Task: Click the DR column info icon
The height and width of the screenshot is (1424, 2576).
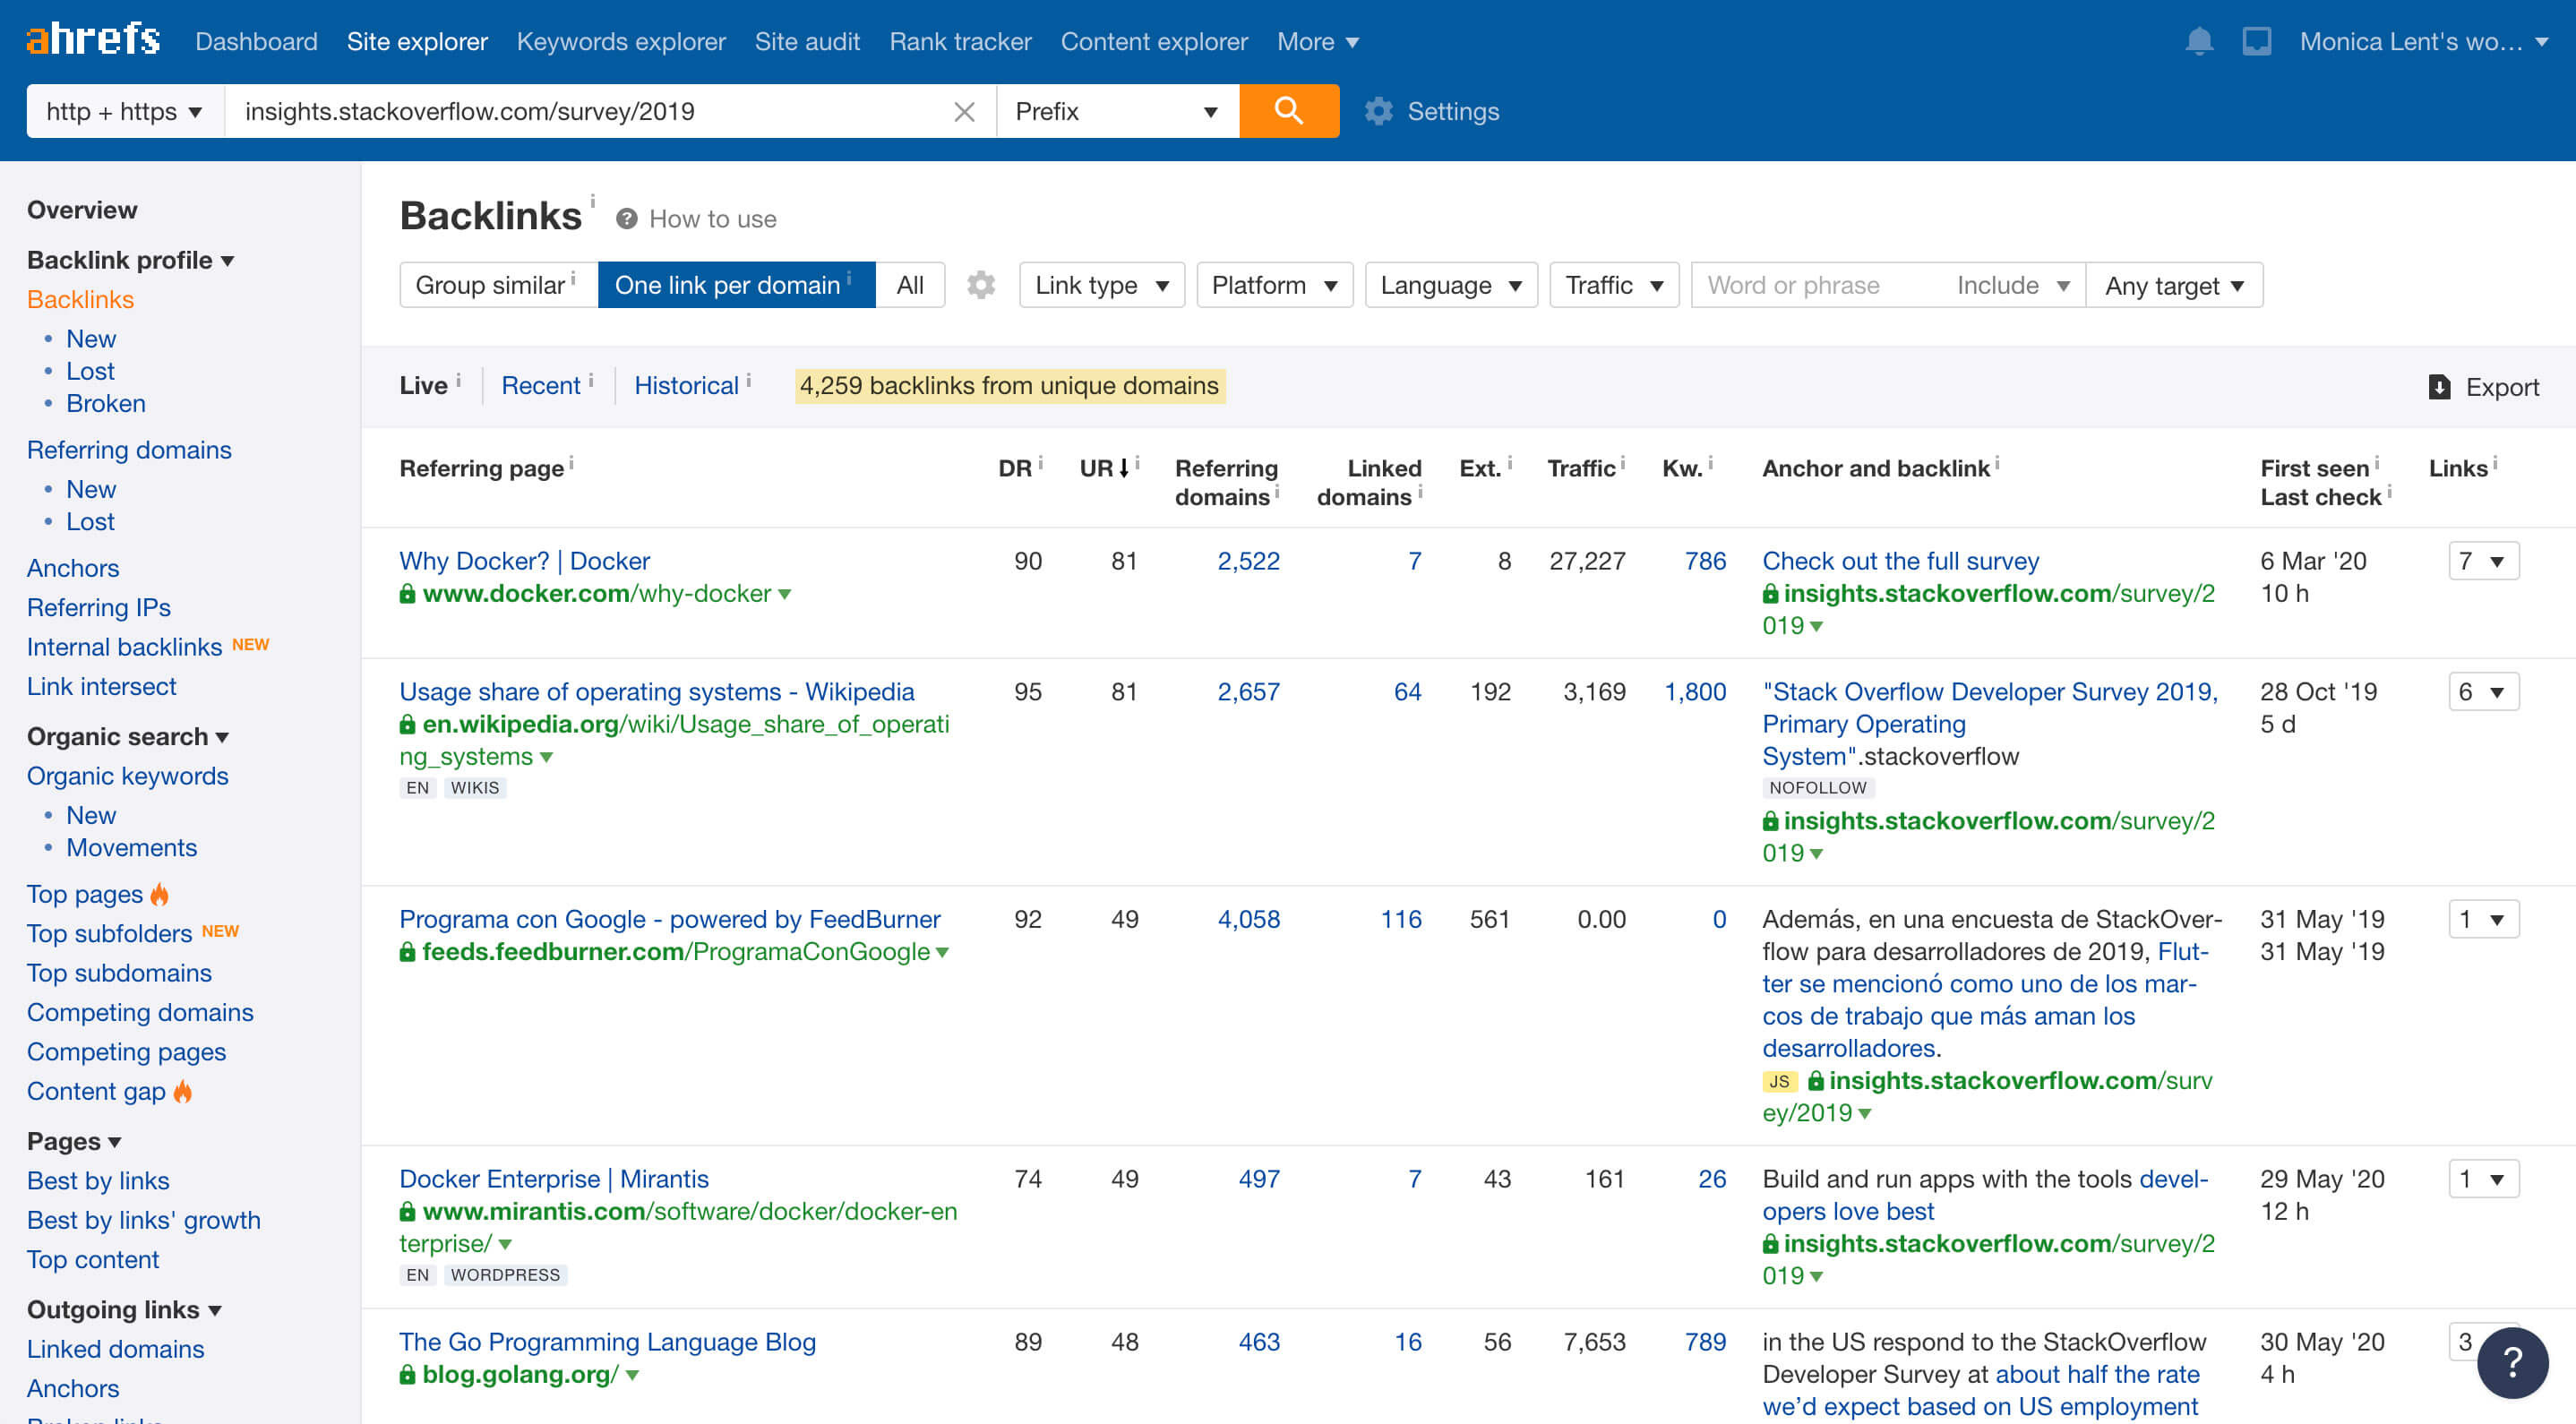Action: (x=1040, y=462)
